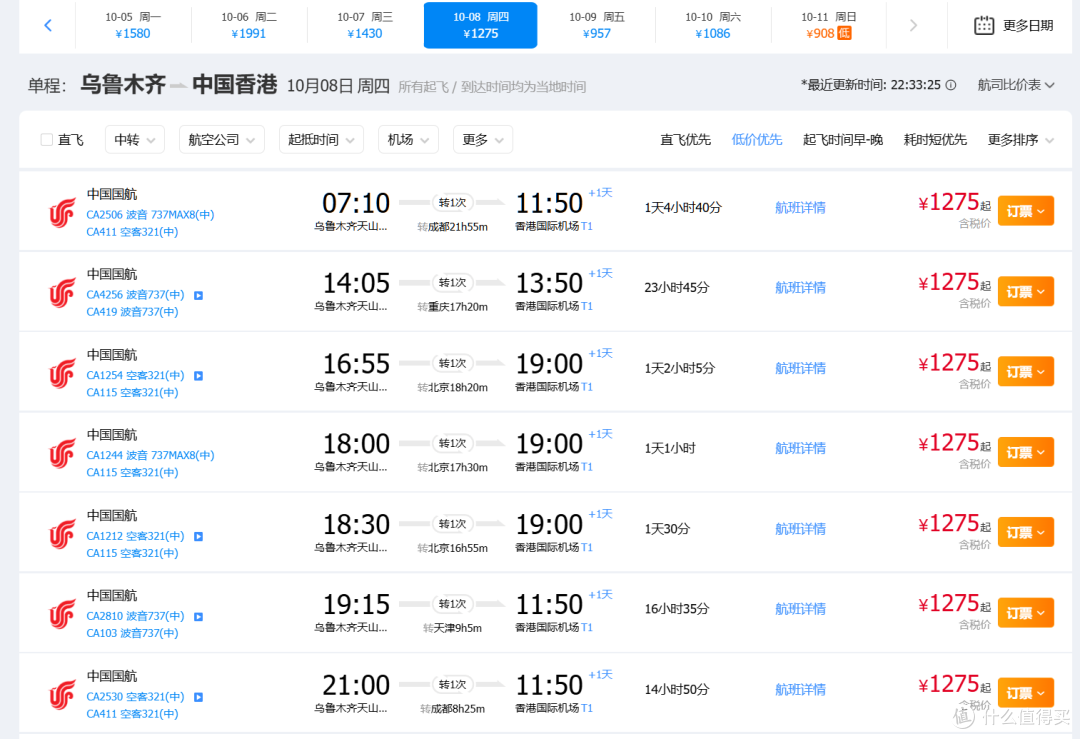
Task: Open 航班详情 for the 18:00 flight
Action: [800, 448]
